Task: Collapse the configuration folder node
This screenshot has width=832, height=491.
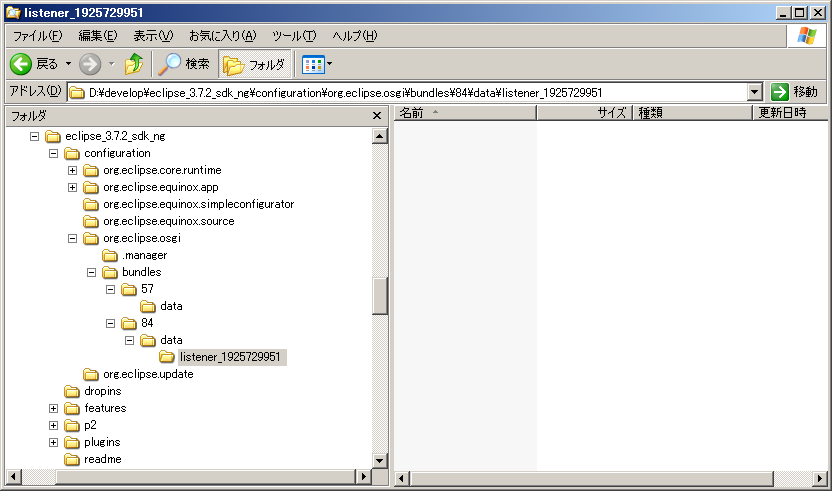Action: 54,153
